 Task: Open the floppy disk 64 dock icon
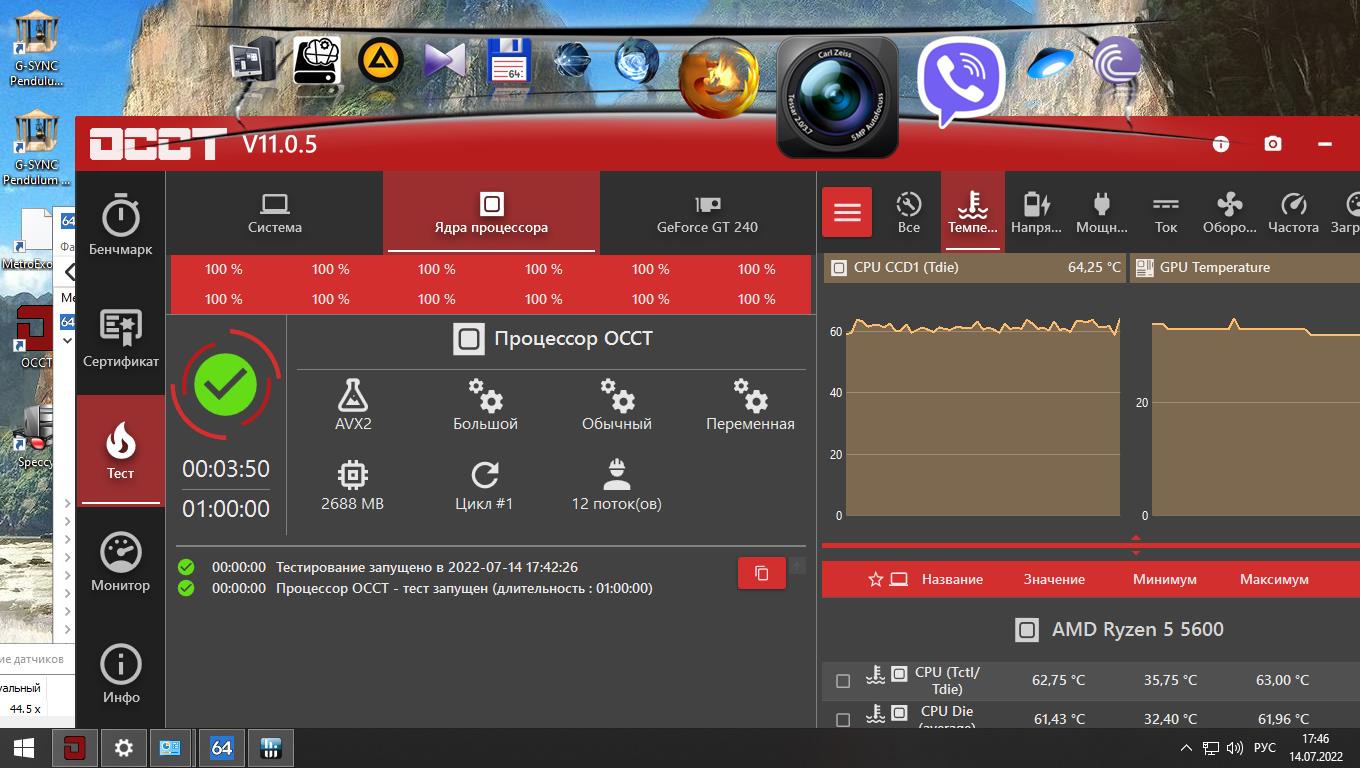point(508,60)
